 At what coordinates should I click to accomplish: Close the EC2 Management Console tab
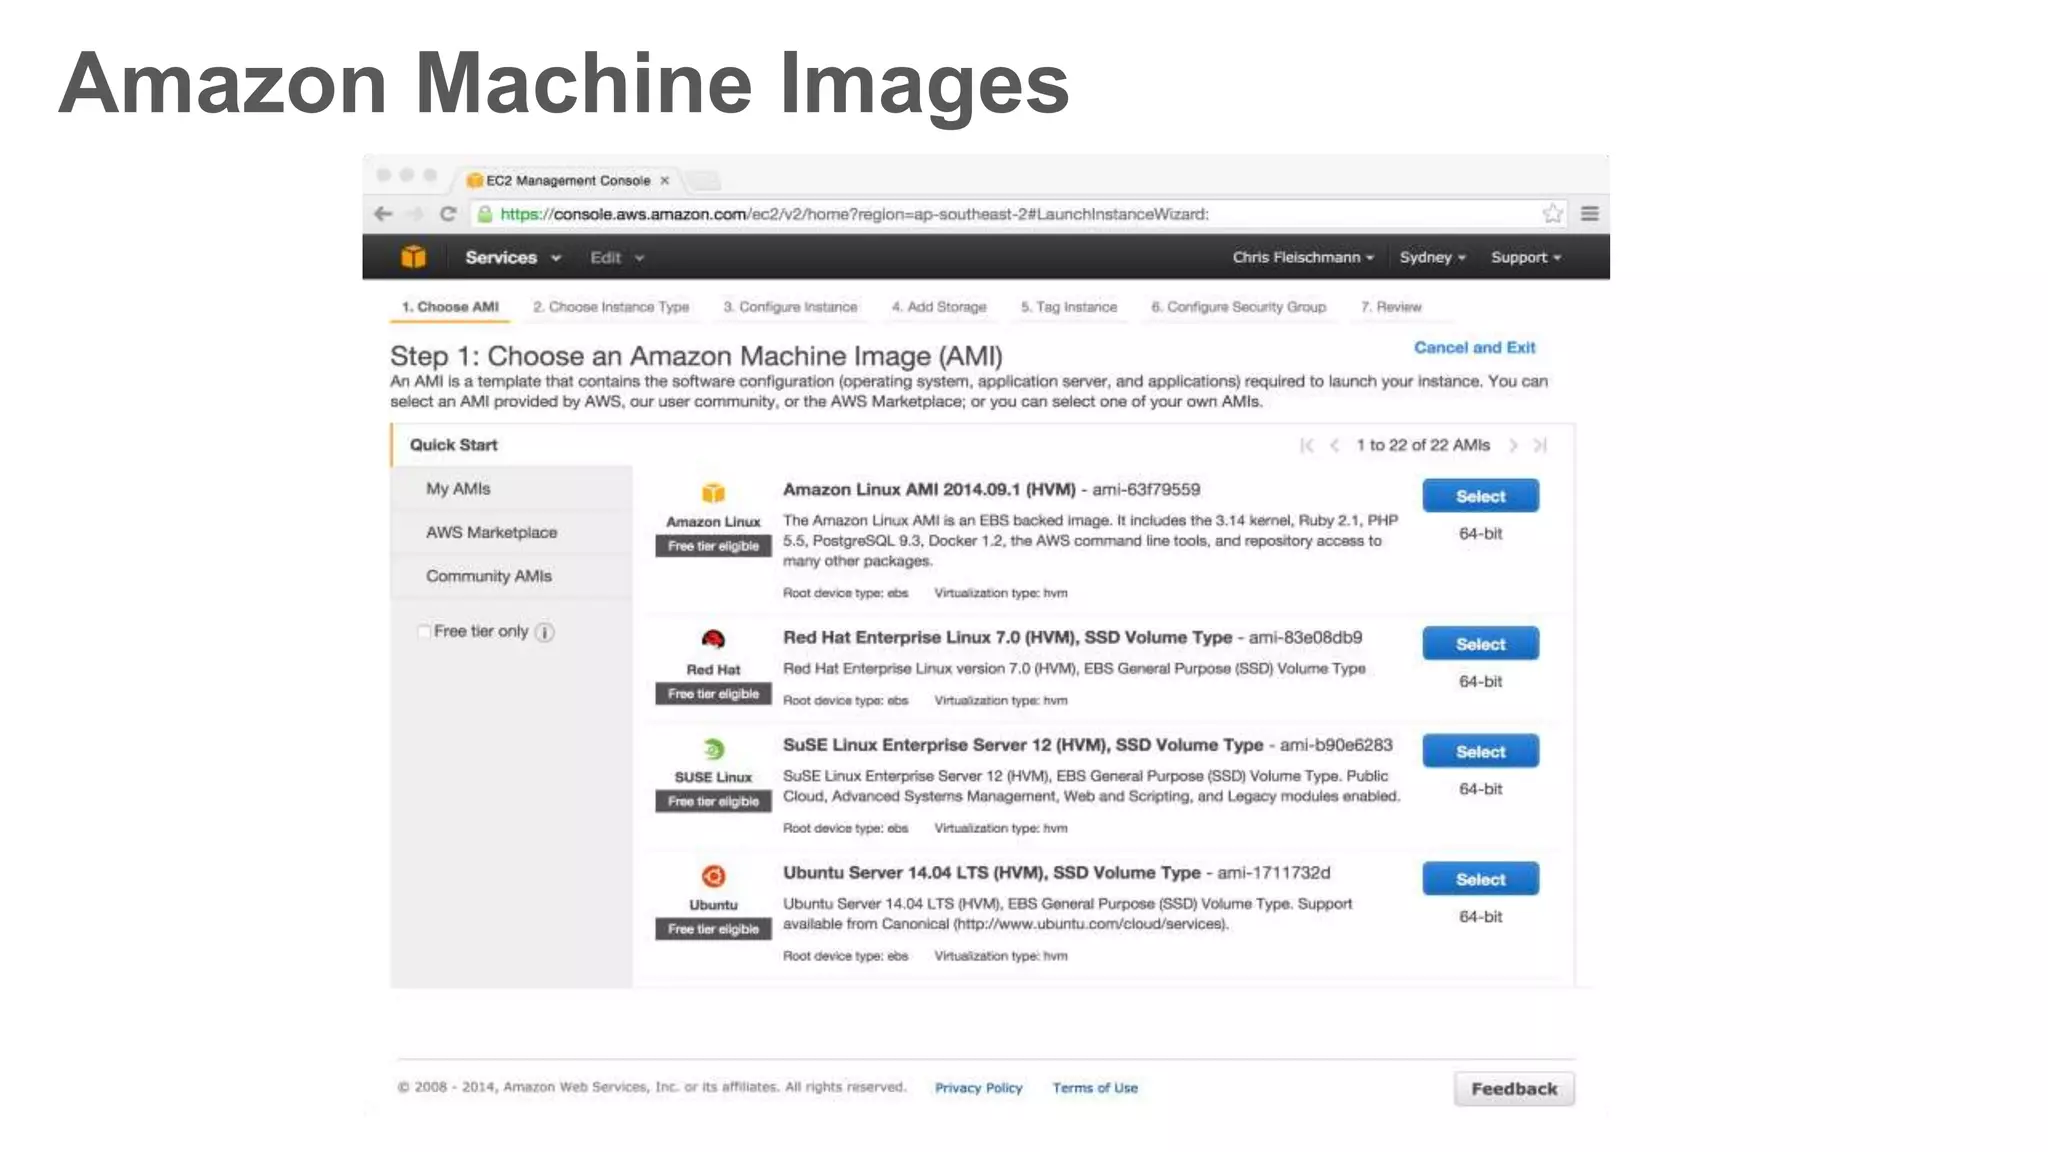664,181
